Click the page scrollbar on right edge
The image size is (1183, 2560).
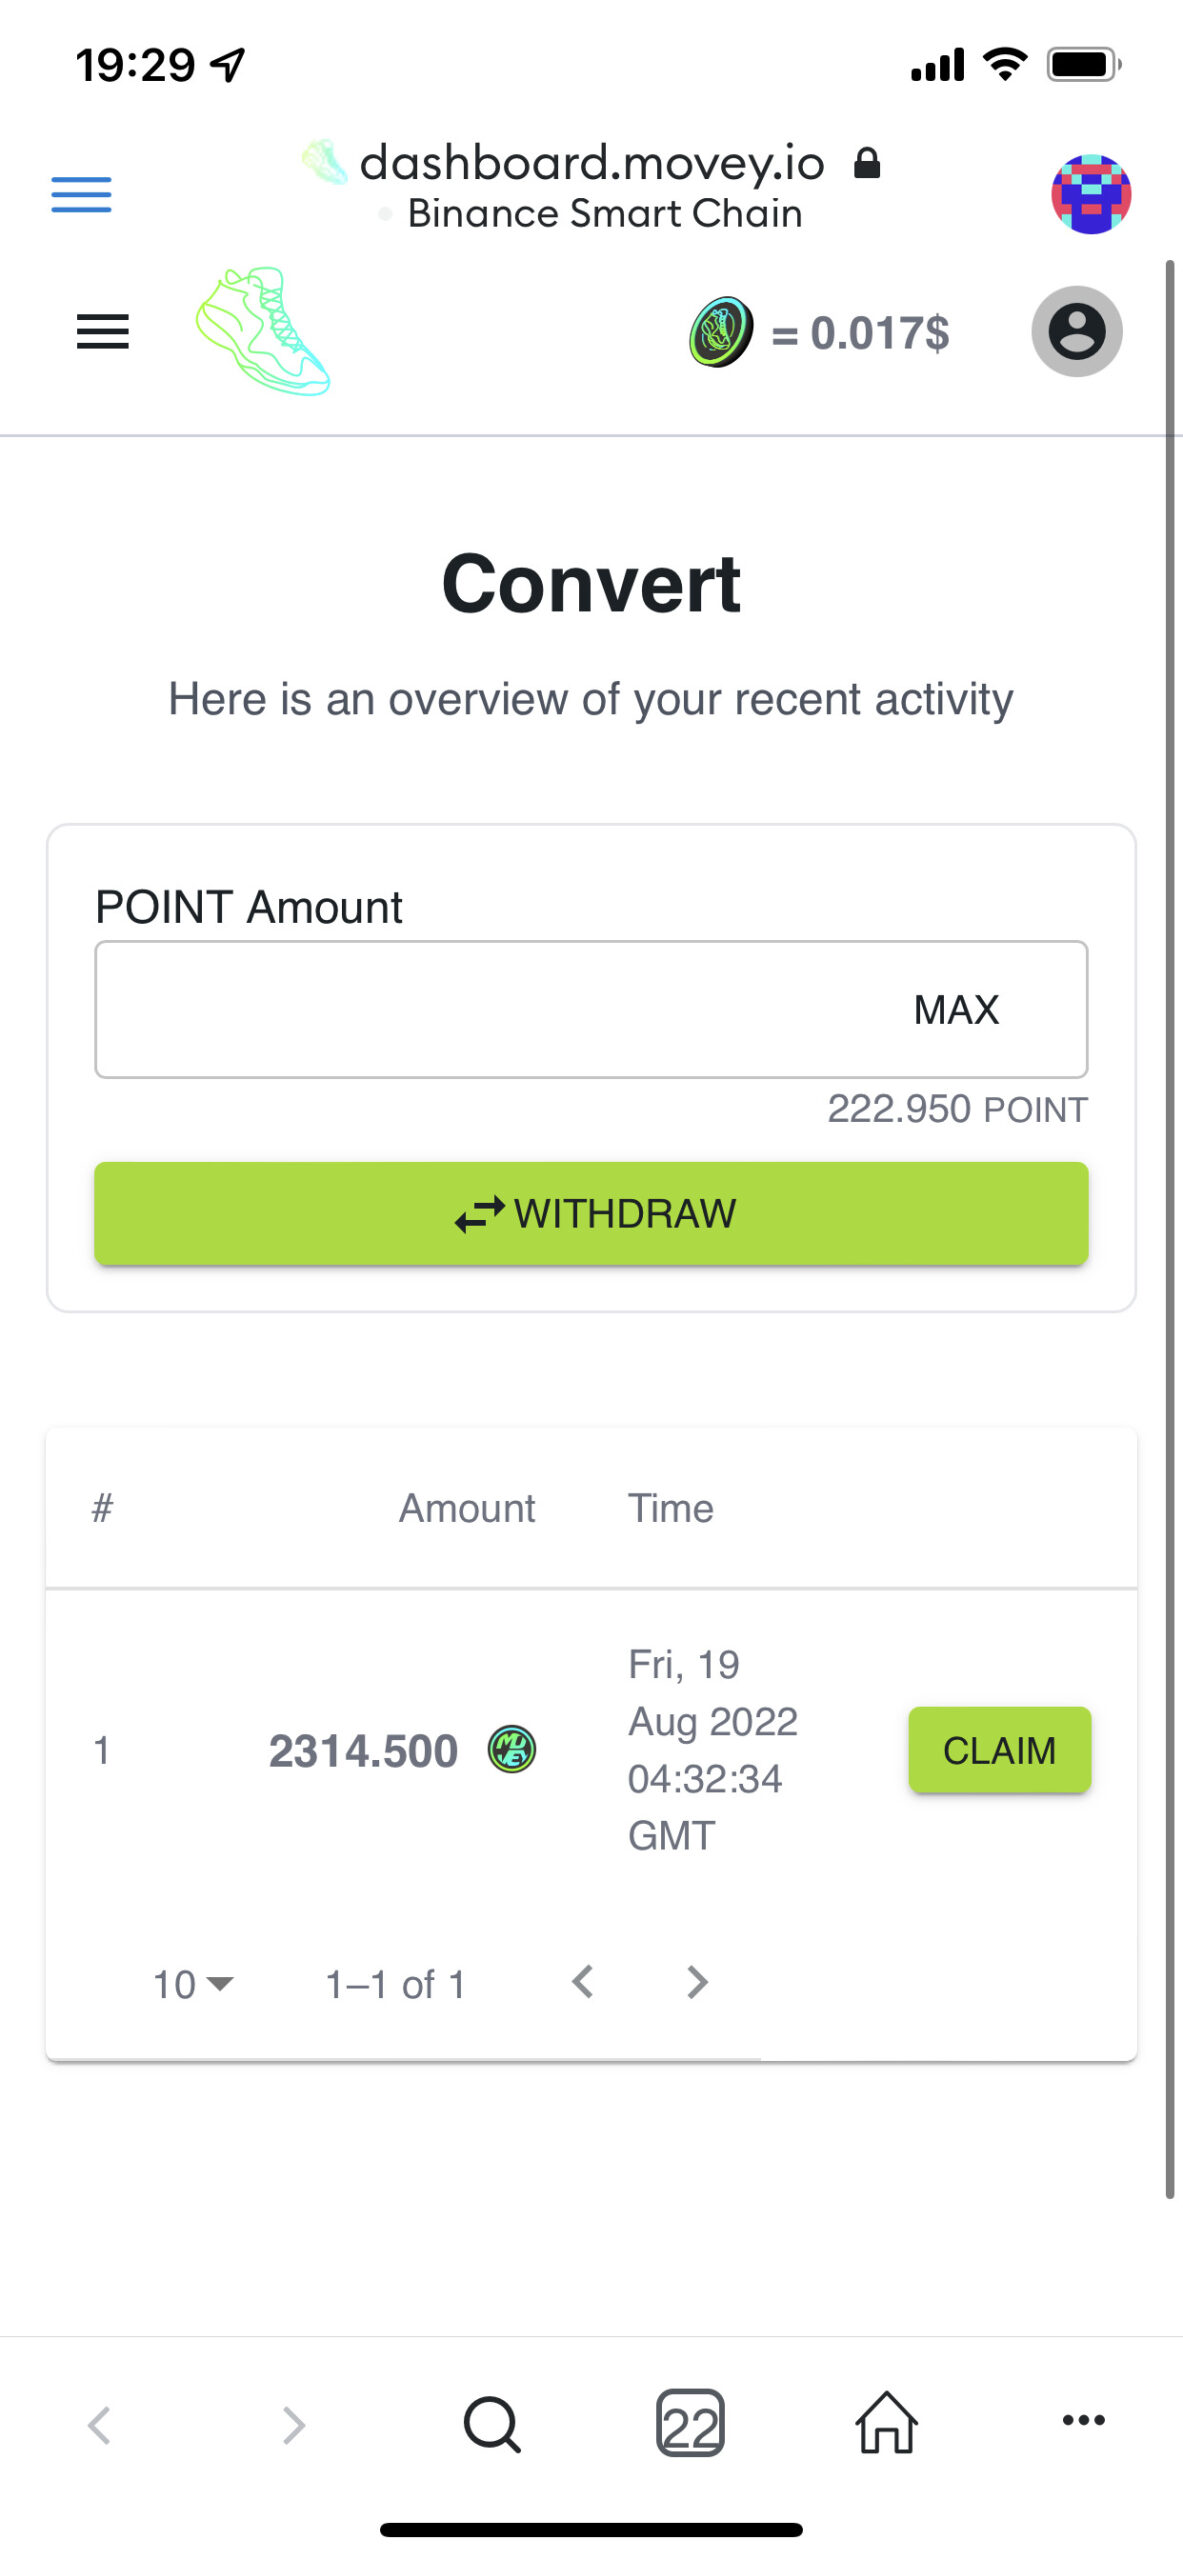tap(1169, 1200)
